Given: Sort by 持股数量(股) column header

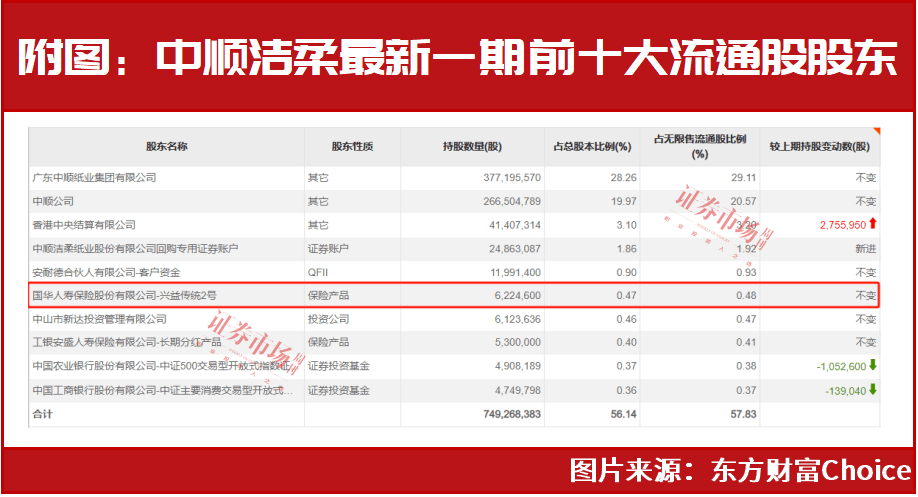Looking at the screenshot, I should point(472,146).
